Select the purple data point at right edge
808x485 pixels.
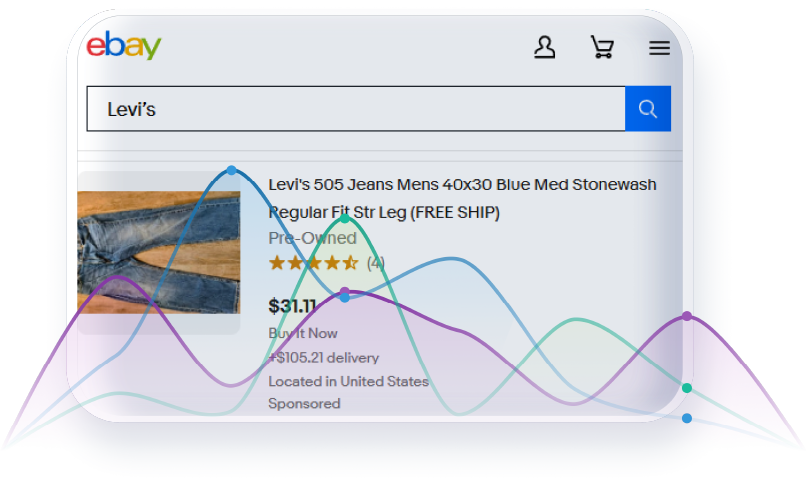coord(687,316)
